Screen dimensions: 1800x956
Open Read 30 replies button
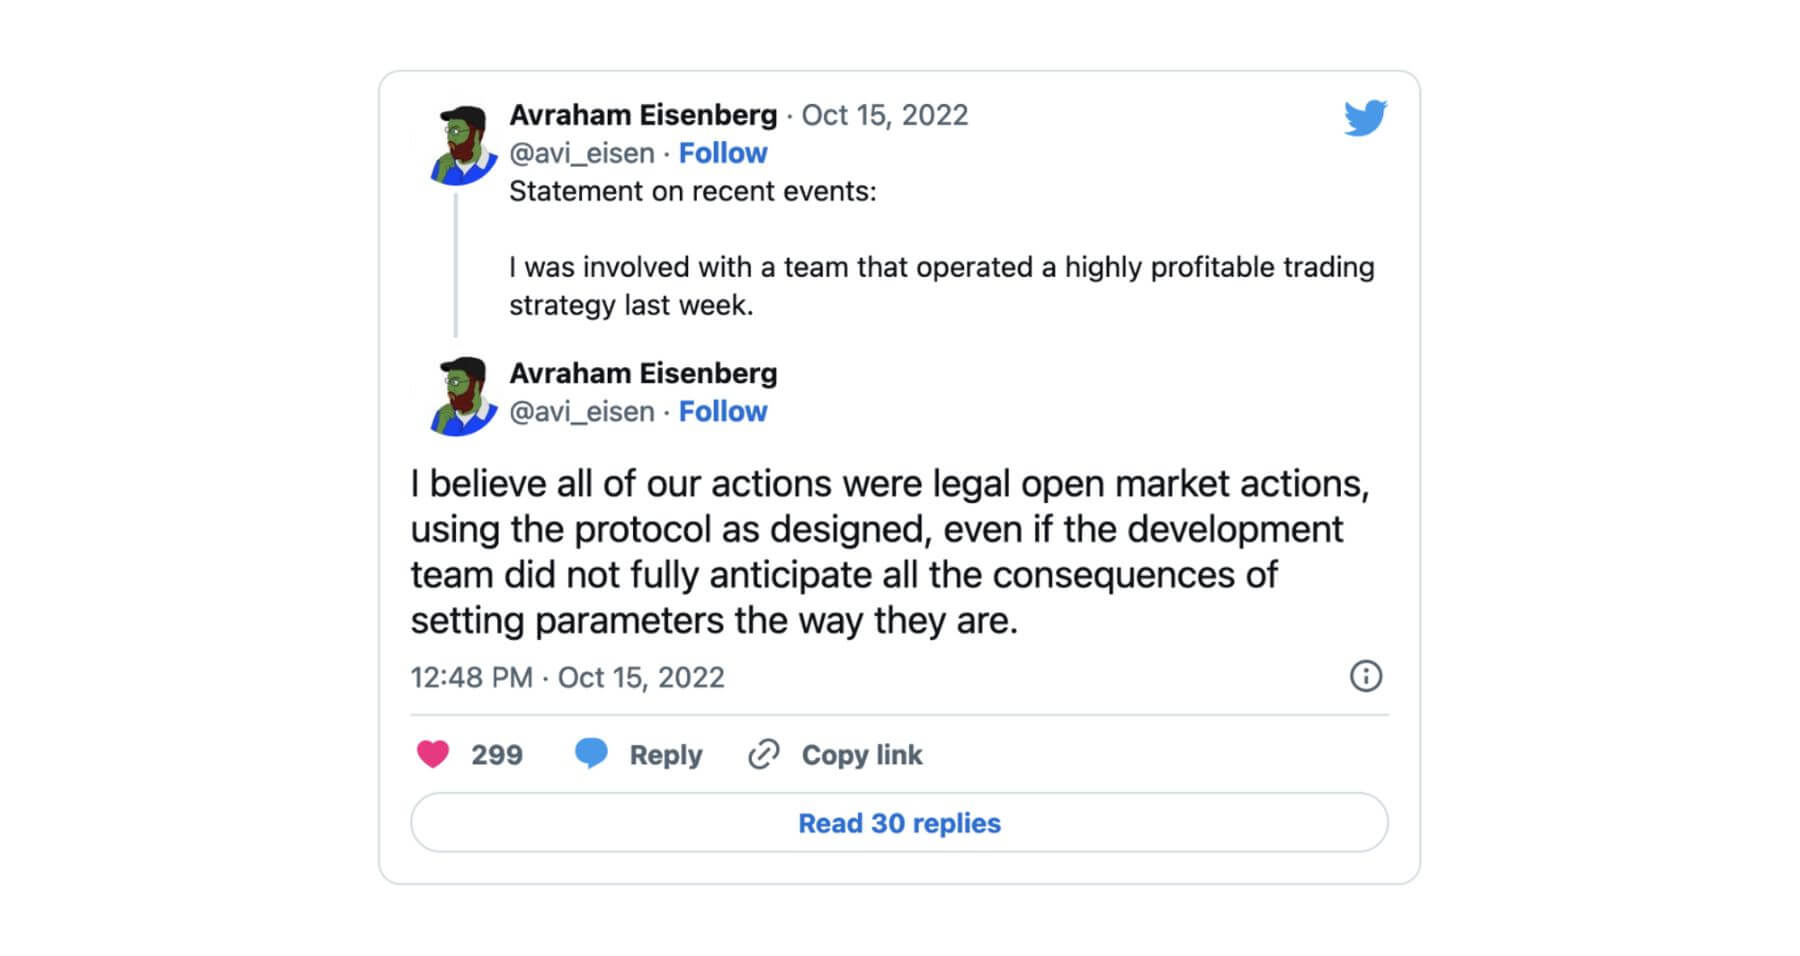coord(899,822)
